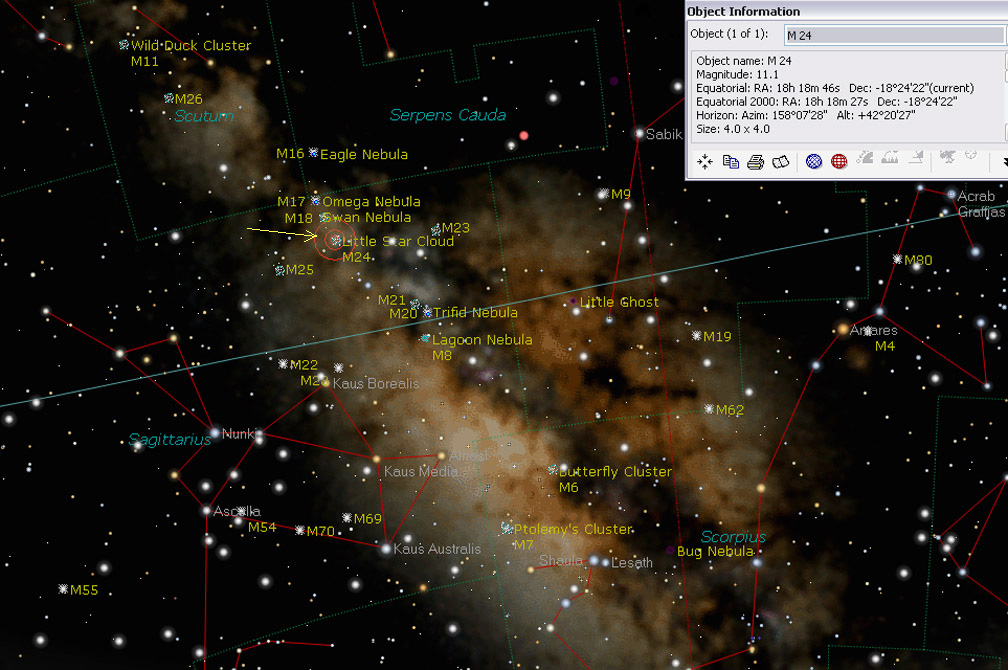1008x670 pixels.
Task: Center the view on M 24
Action: [x=705, y=160]
